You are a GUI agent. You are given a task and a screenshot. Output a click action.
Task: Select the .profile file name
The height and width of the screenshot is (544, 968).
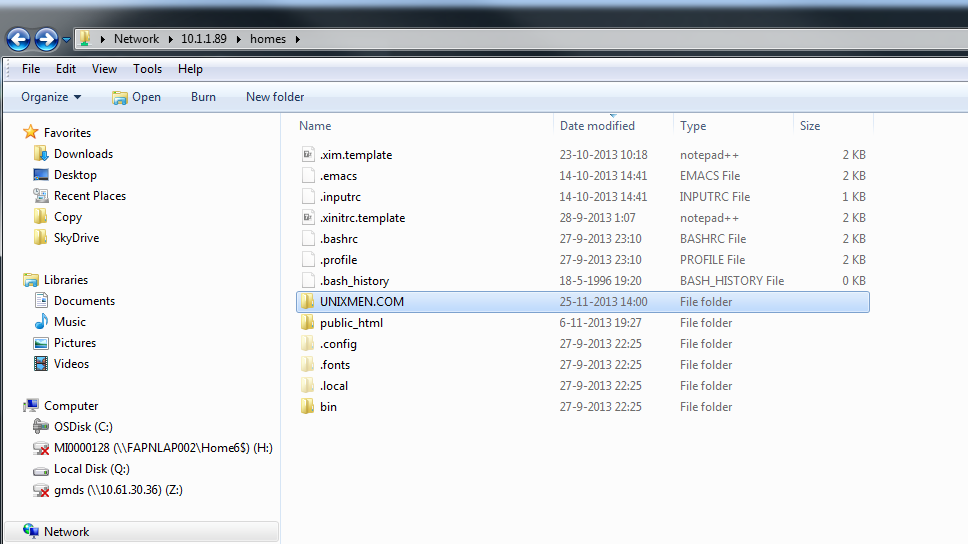[338, 260]
